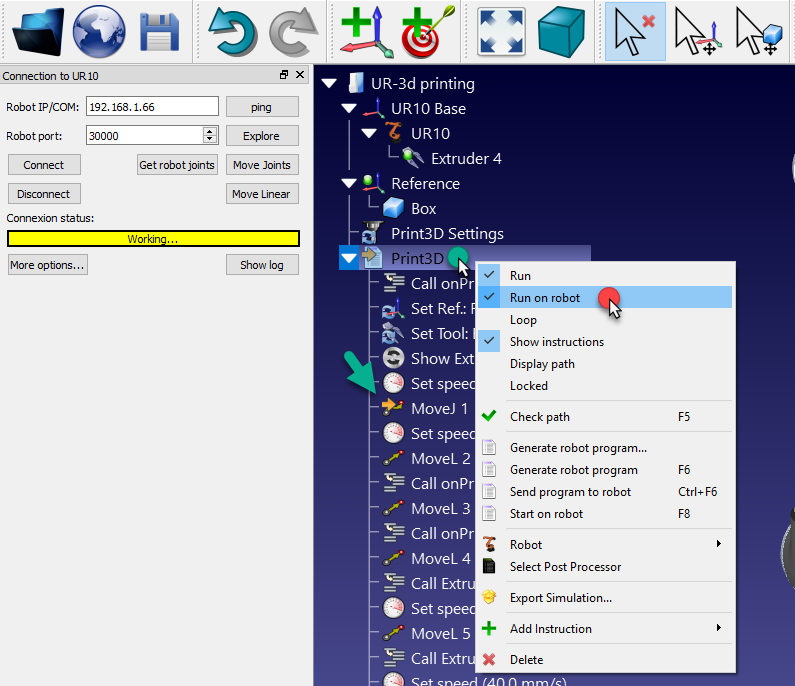This screenshot has width=795, height=686.
Task: Toggle Show instructions in context menu
Action: click(556, 342)
